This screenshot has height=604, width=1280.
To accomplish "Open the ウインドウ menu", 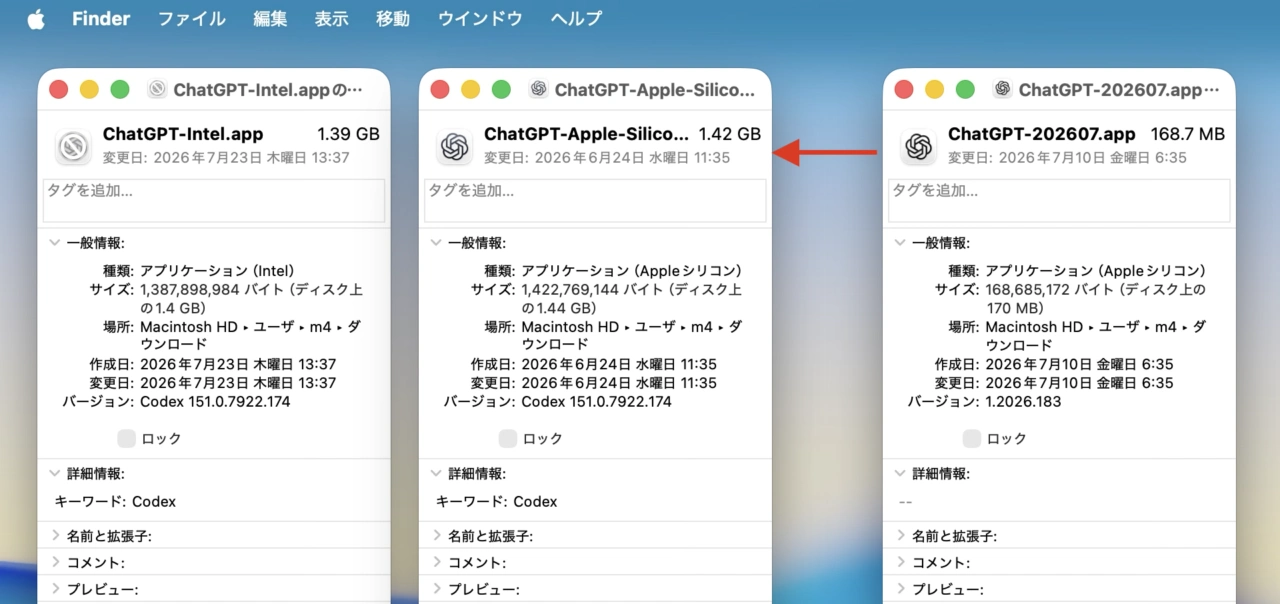I will click(480, 19).
